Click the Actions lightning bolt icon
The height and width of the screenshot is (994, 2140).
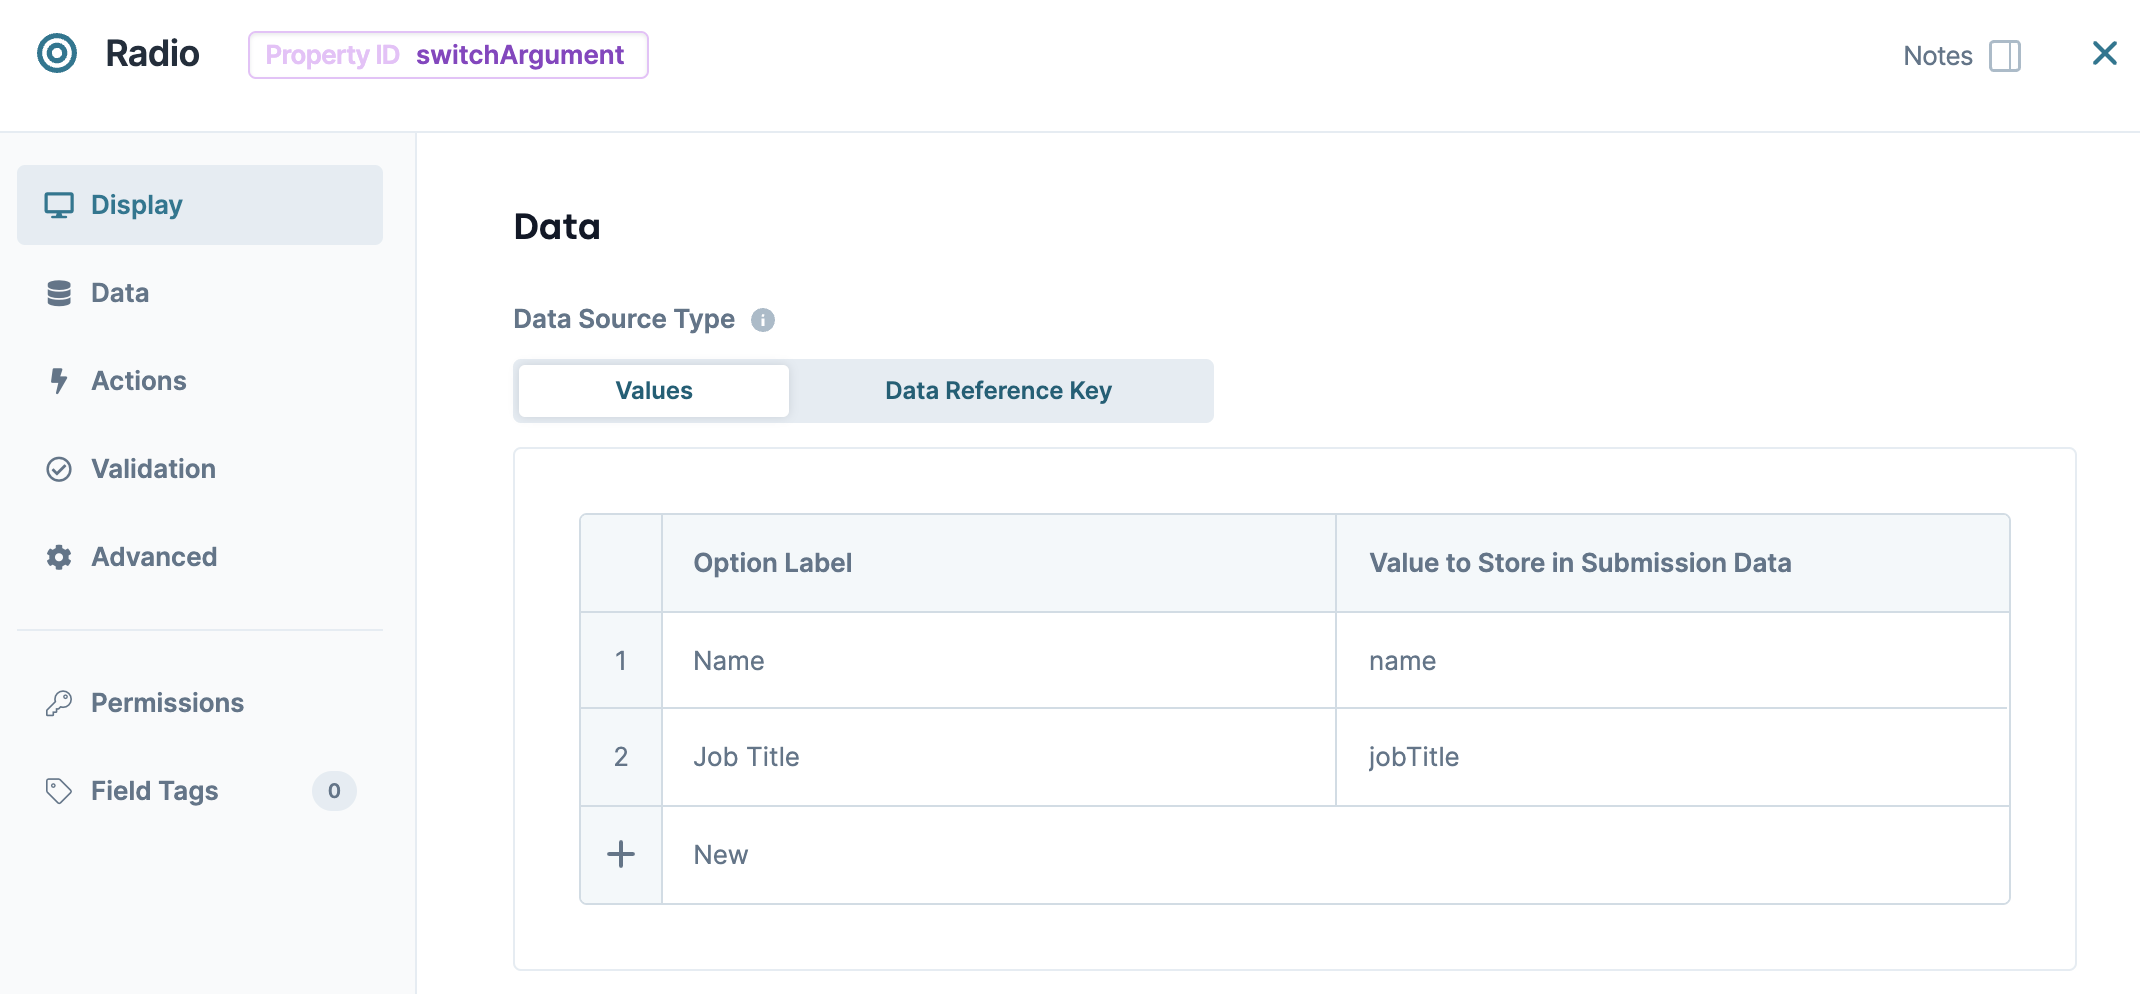click(x=59, y=381)
